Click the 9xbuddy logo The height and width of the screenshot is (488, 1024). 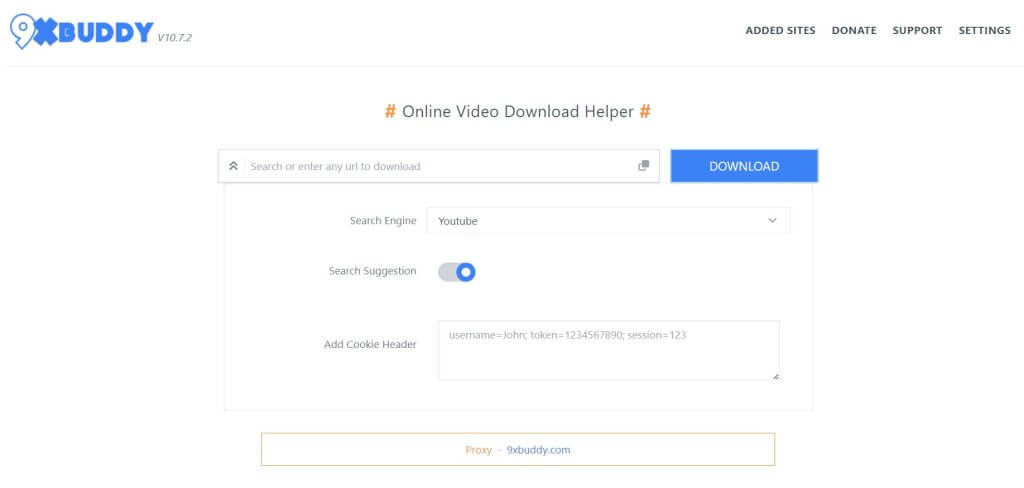pyautogui.click(x=80, y=31)
